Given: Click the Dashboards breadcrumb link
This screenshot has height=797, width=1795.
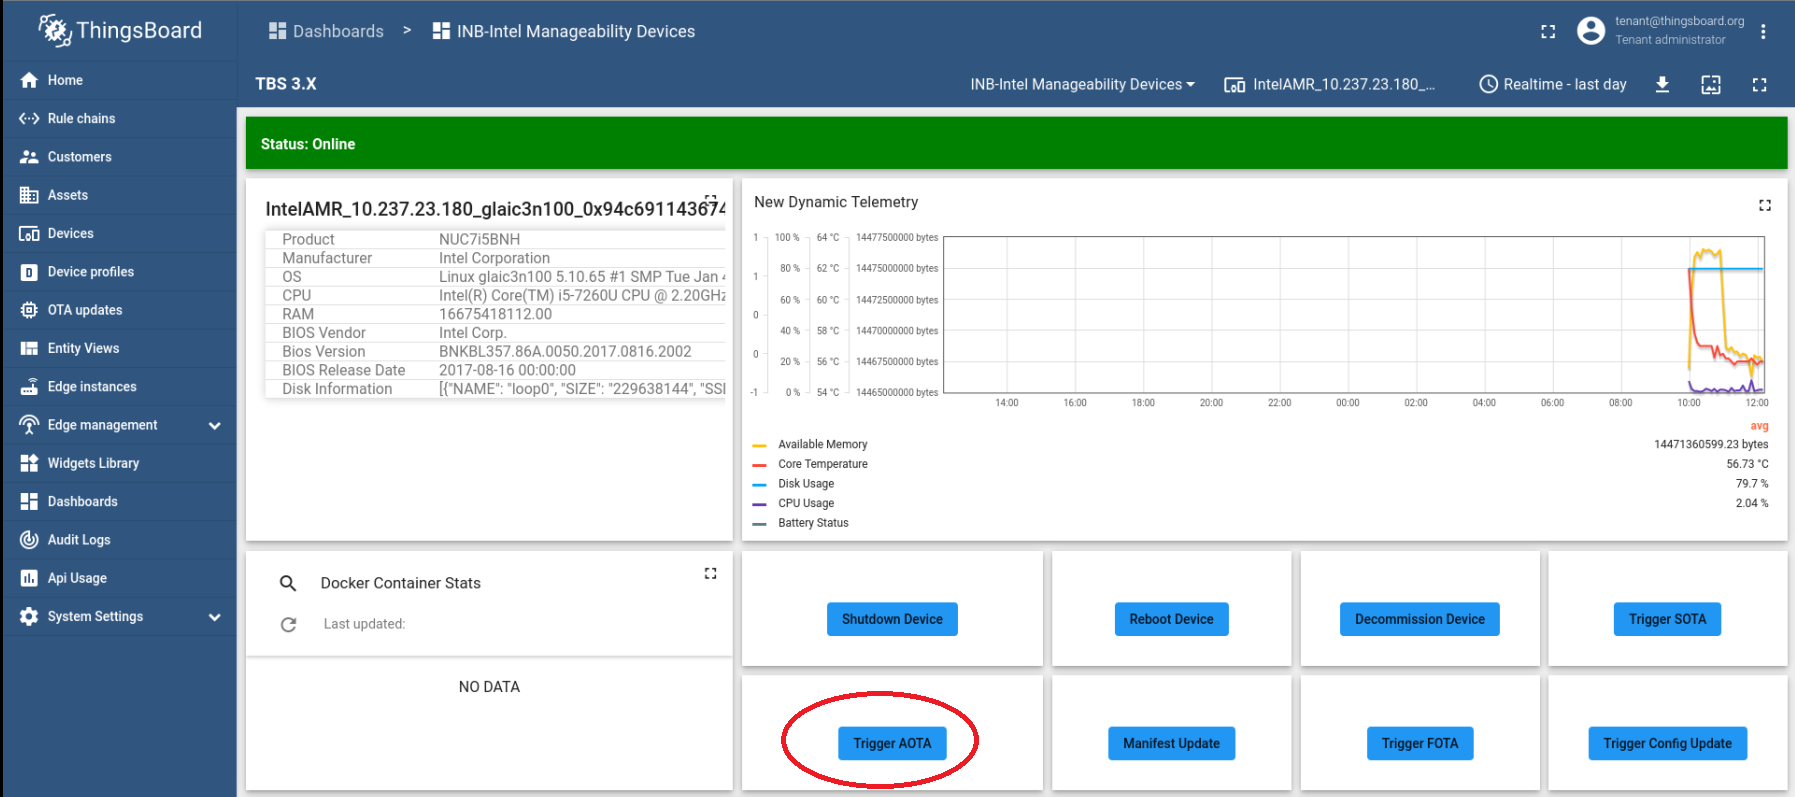Looking at the screenshot, I should (x=326, y=31).
